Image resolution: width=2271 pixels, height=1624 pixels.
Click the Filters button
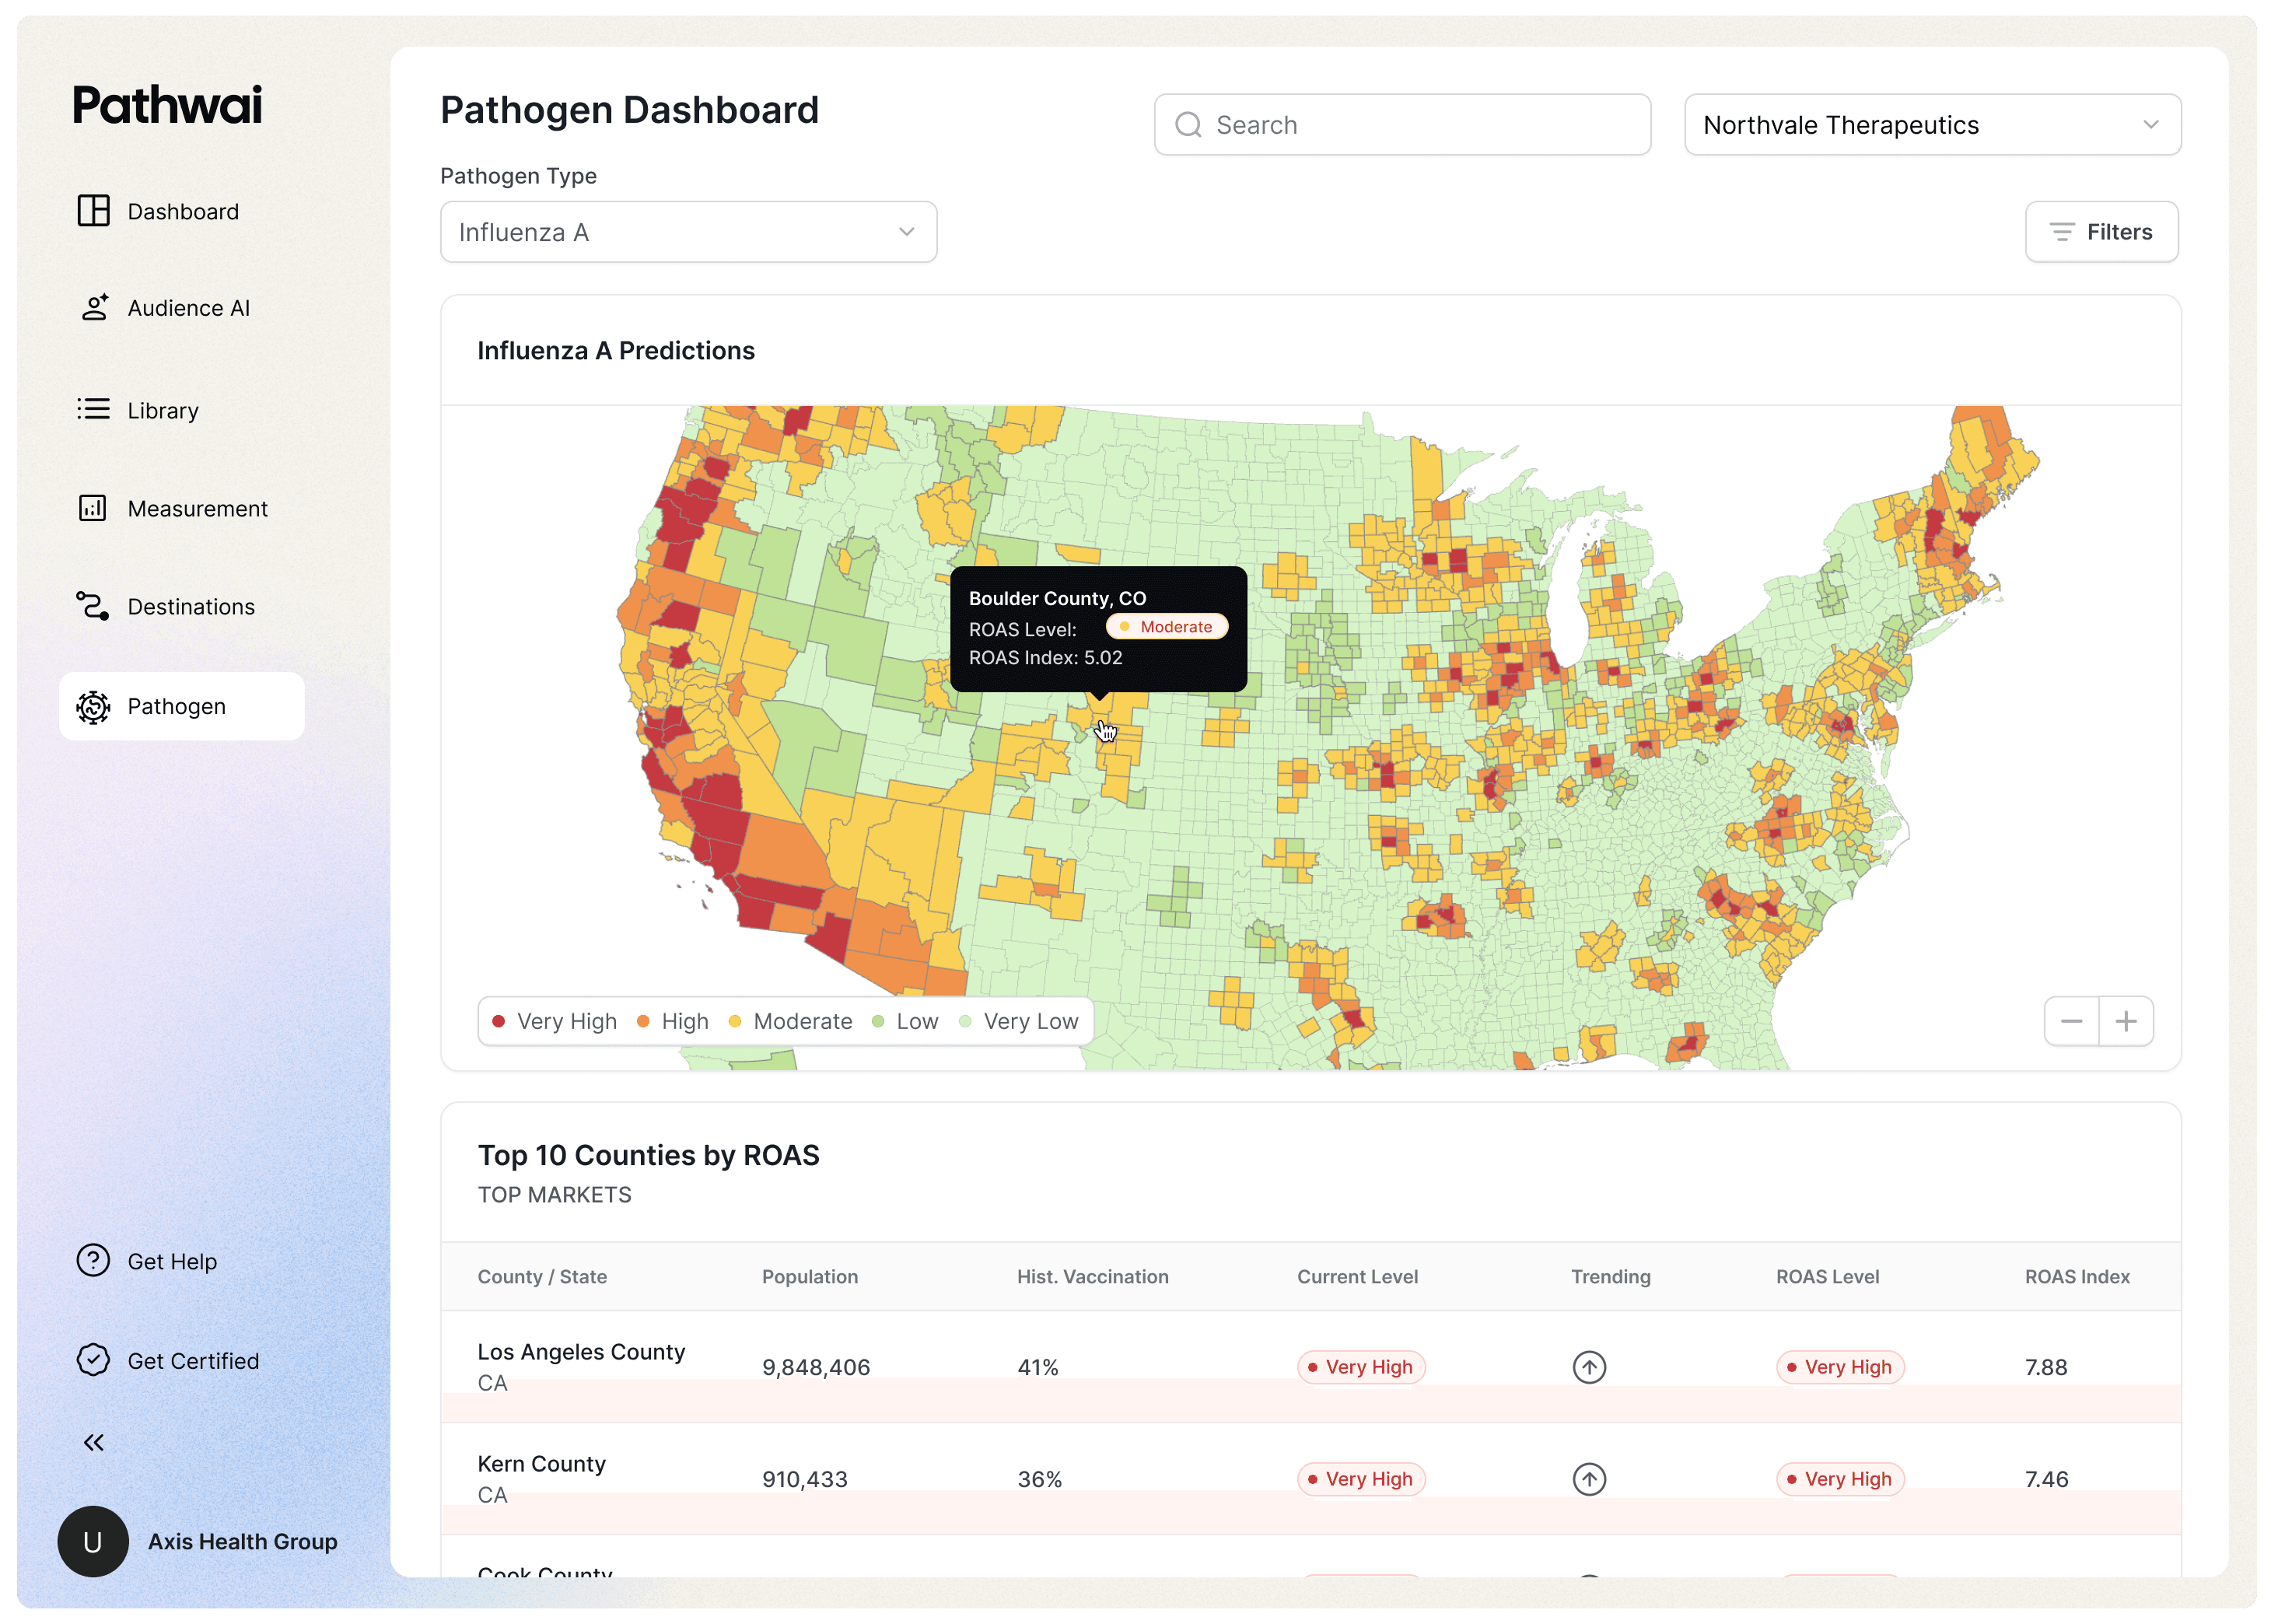[2101, 231]
